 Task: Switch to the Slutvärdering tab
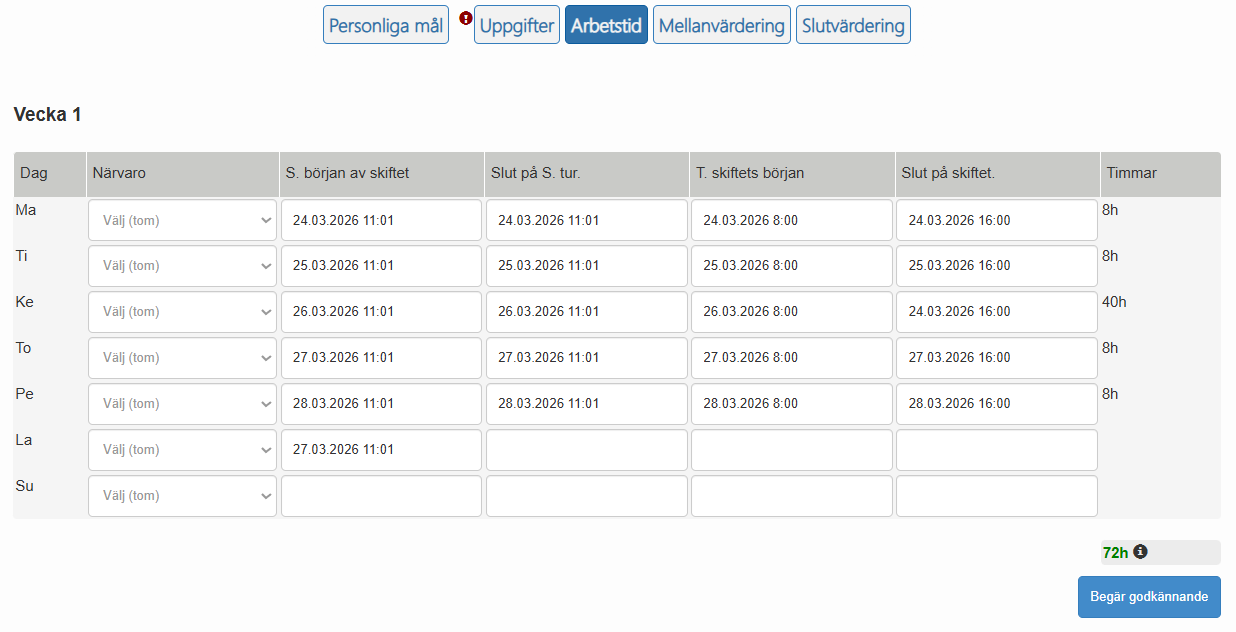852,24
